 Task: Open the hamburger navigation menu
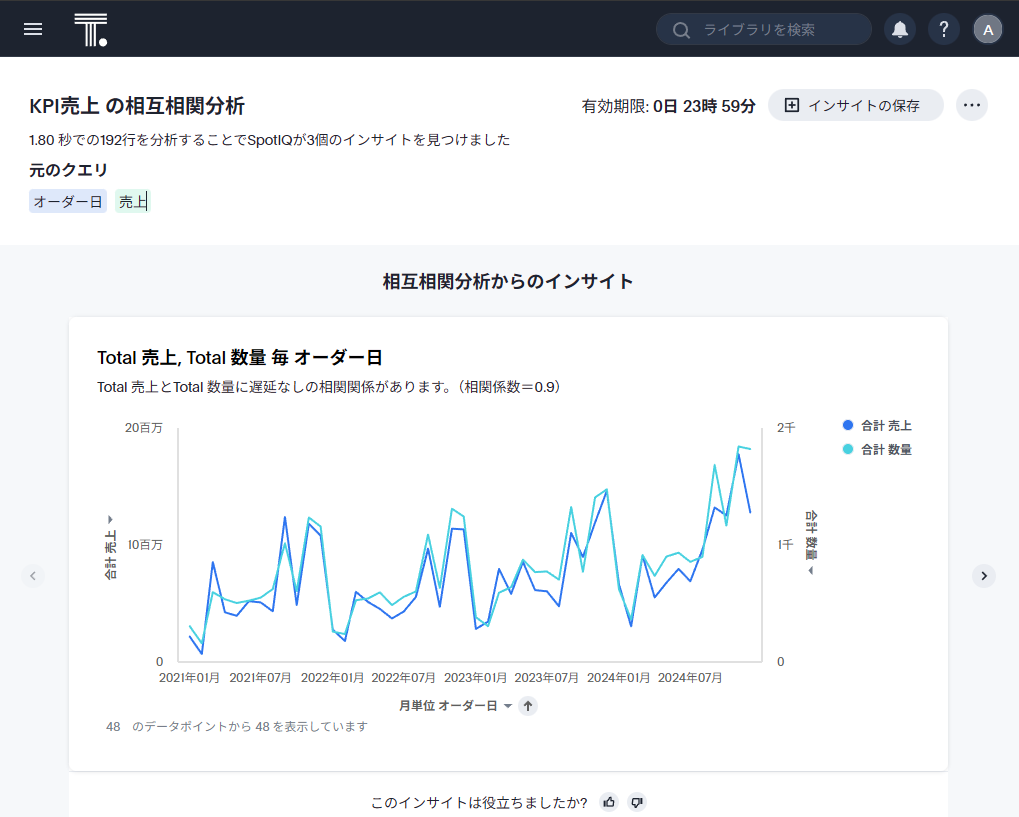[x=33, y=29]
